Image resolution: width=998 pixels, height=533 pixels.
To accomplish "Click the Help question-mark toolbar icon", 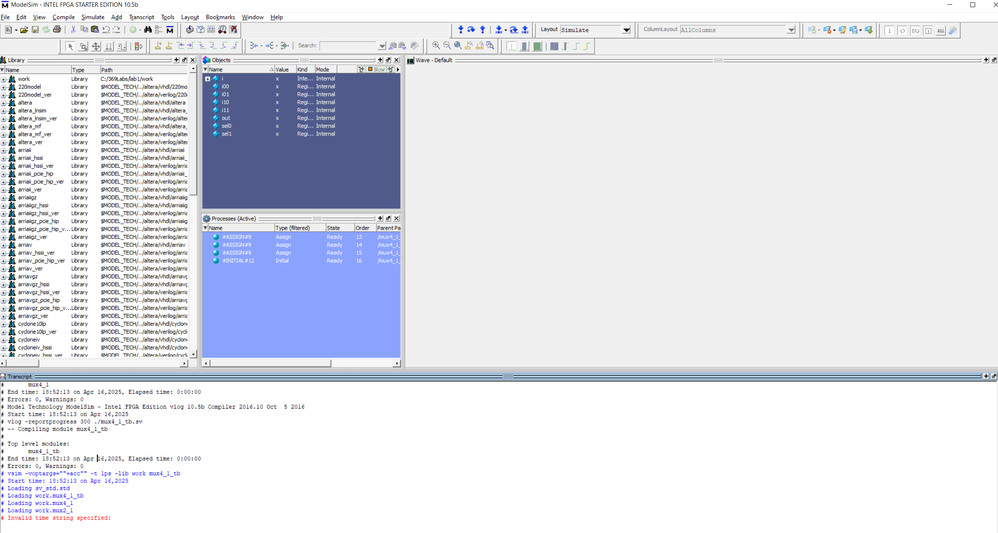I will pyautogui.click(x=200, y=30).
